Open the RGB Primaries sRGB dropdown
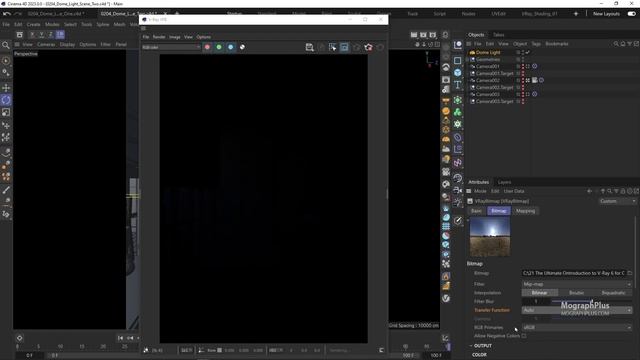This screenshot has height=360, width=640. [577, 327]
